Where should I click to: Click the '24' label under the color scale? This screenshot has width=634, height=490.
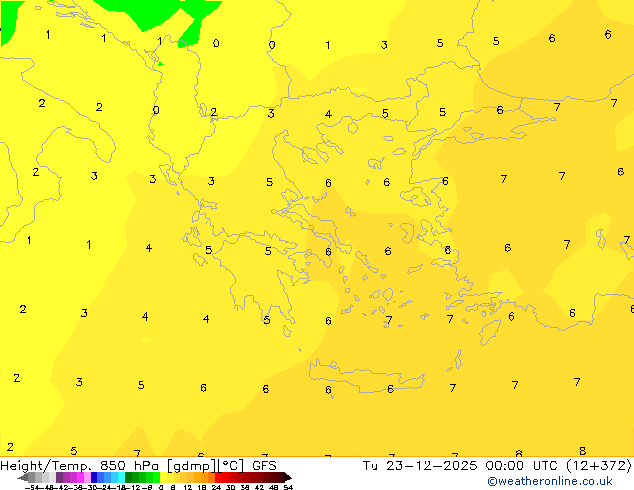pyautogui.click(x=216, y=488)
